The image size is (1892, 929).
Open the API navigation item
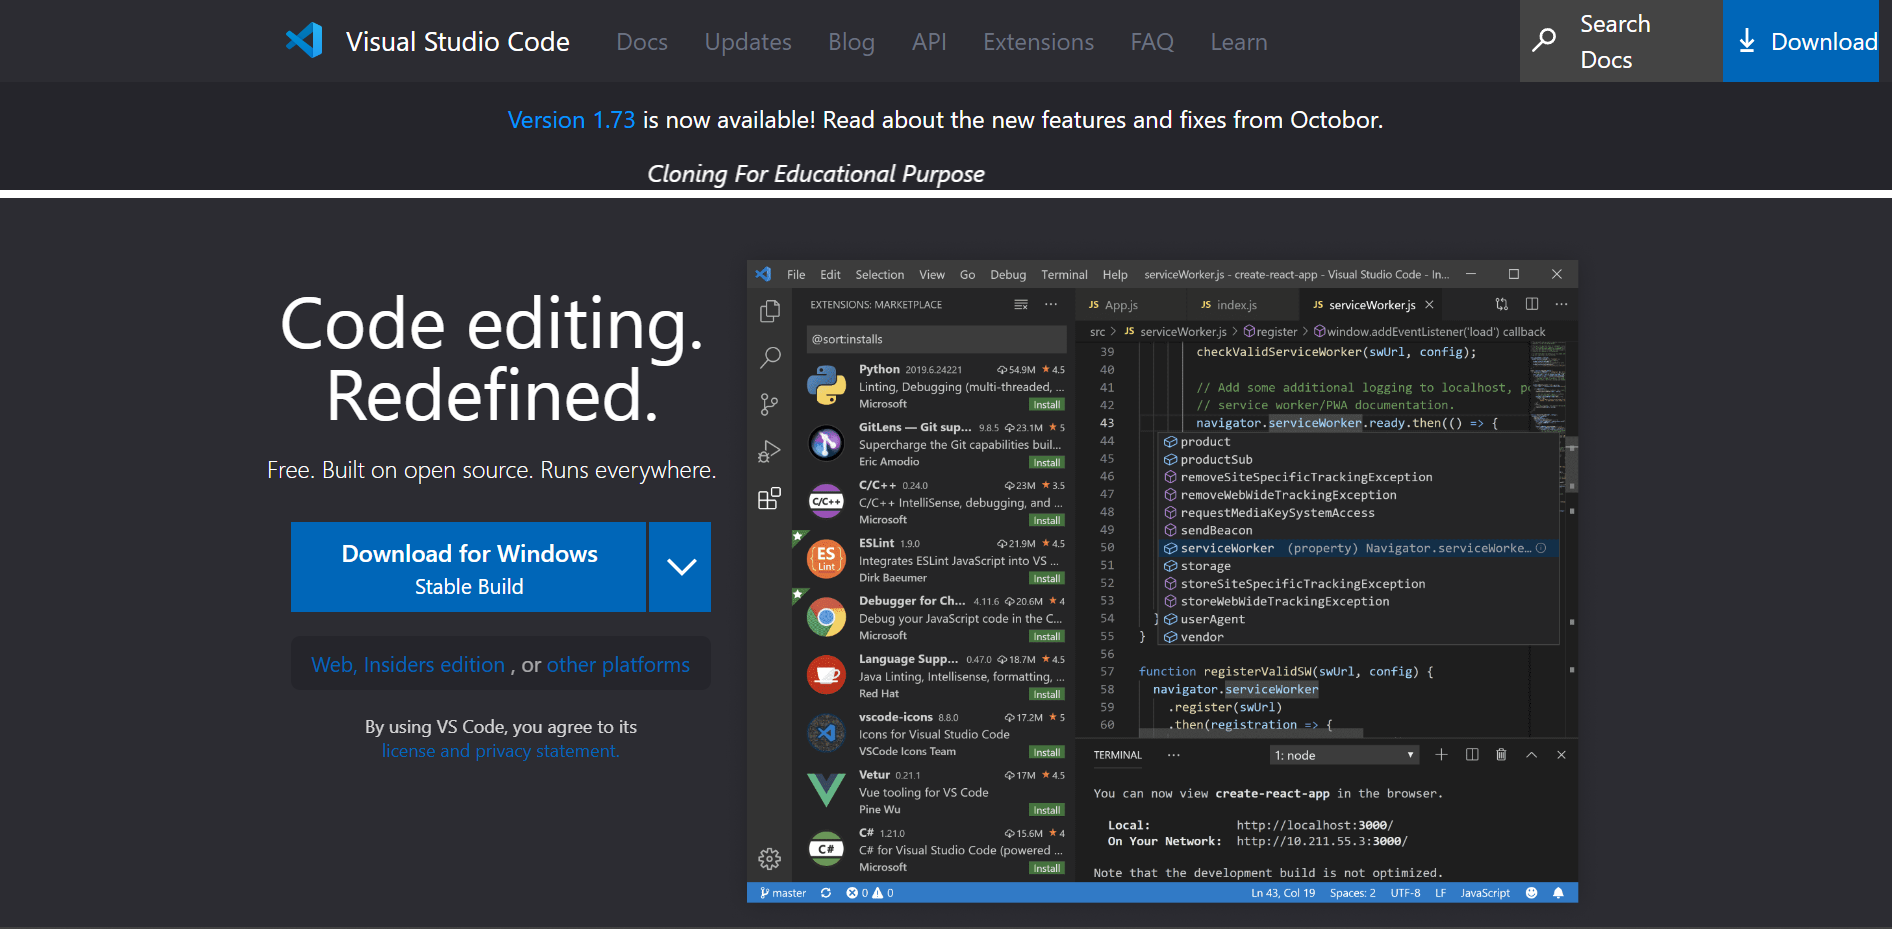point(929,42)
